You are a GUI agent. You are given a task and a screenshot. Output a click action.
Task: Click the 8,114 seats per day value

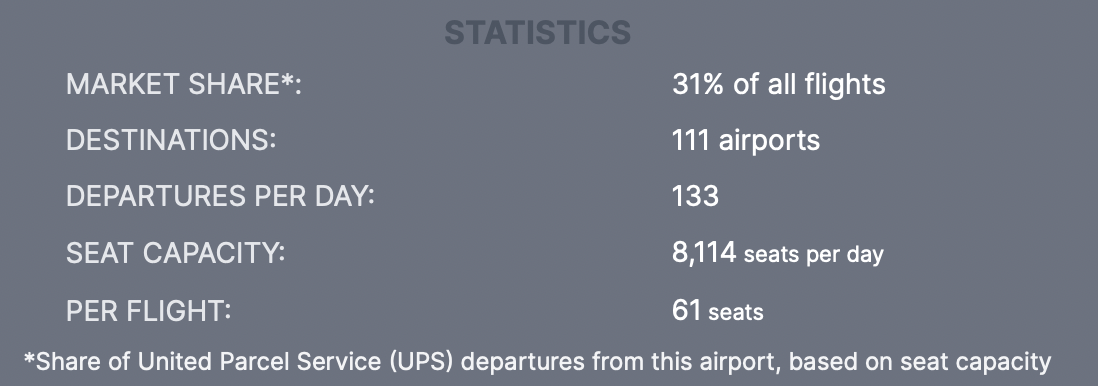tap(778, 253)
